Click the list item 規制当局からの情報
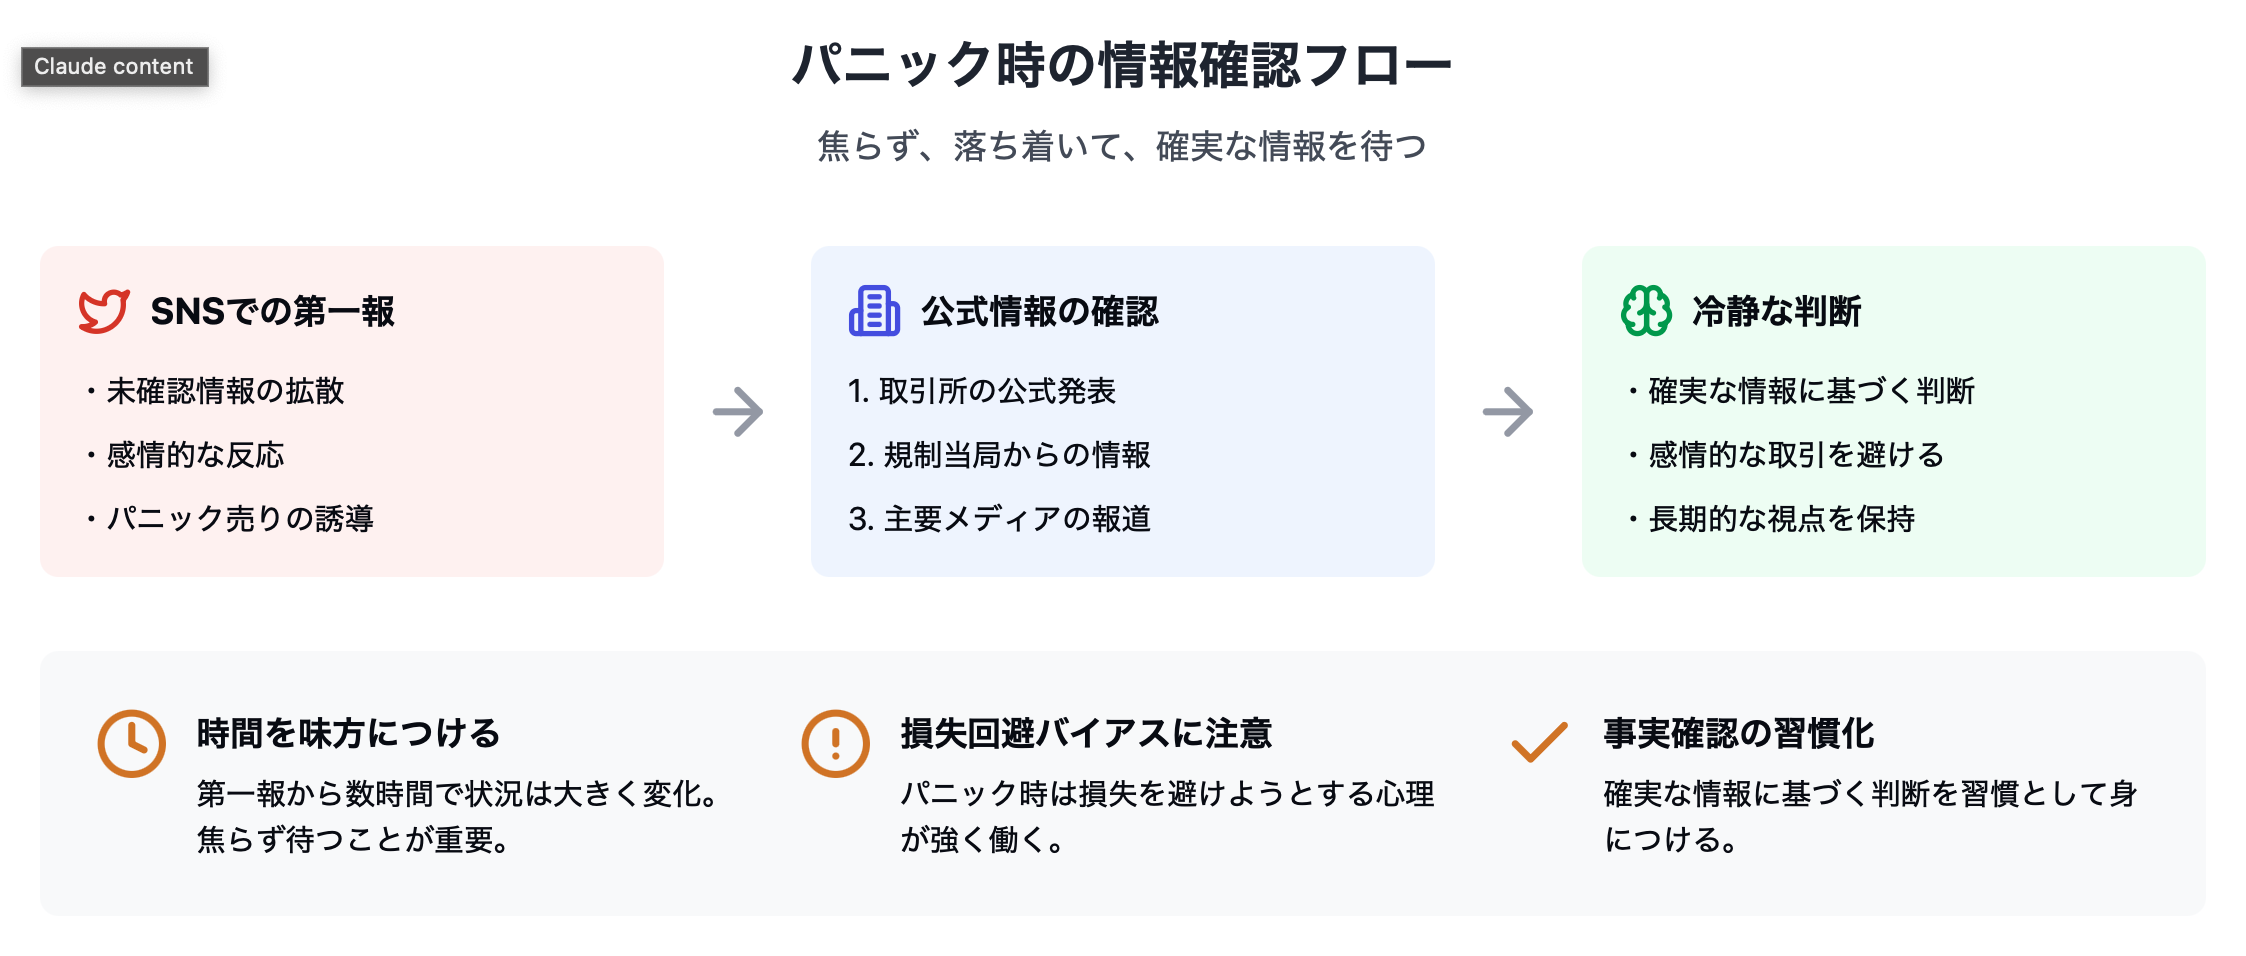Screen dimensions: 2246x956 click(1016, 455)
